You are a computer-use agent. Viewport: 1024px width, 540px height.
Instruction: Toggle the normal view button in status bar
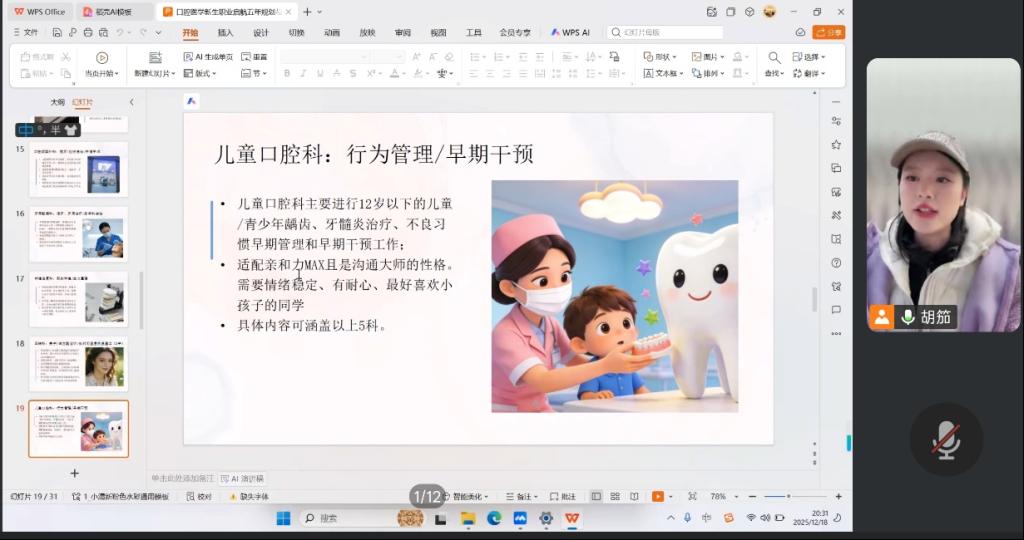tap(596, 496)
